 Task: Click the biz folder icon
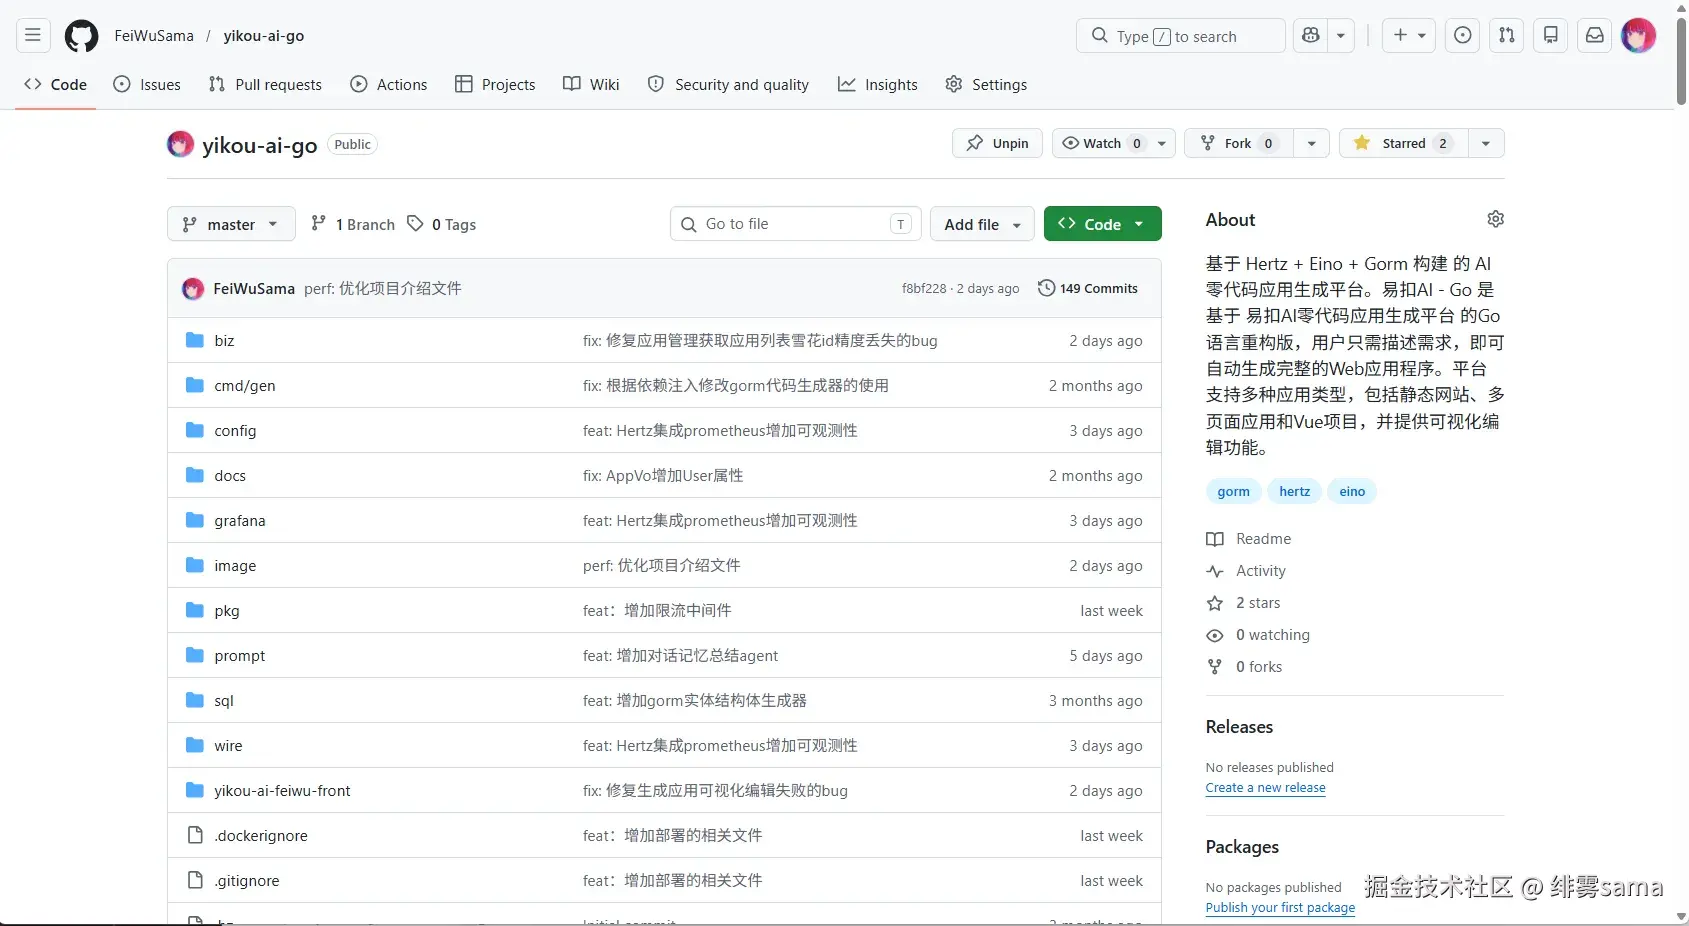click(195, 340)
